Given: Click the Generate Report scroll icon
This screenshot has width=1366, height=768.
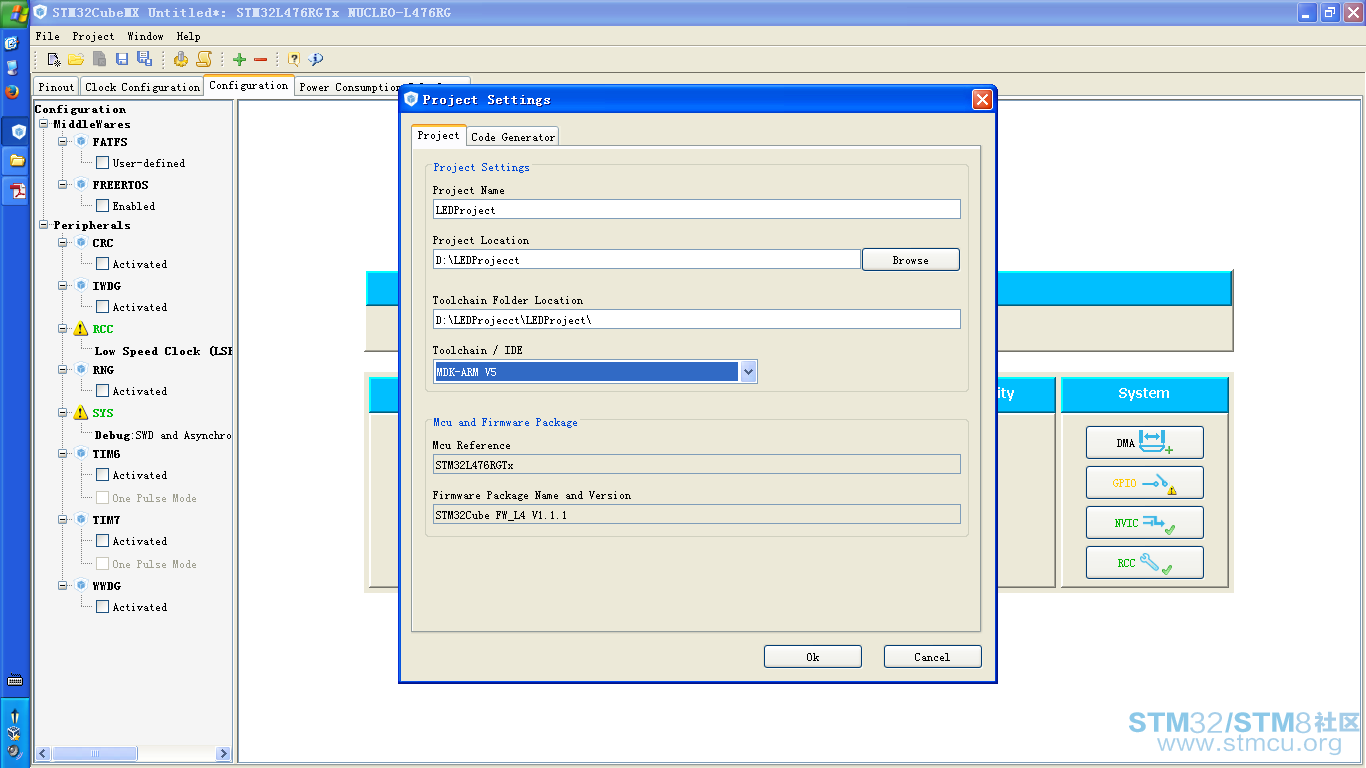Looking at the screenshot, I should (204, 59).
